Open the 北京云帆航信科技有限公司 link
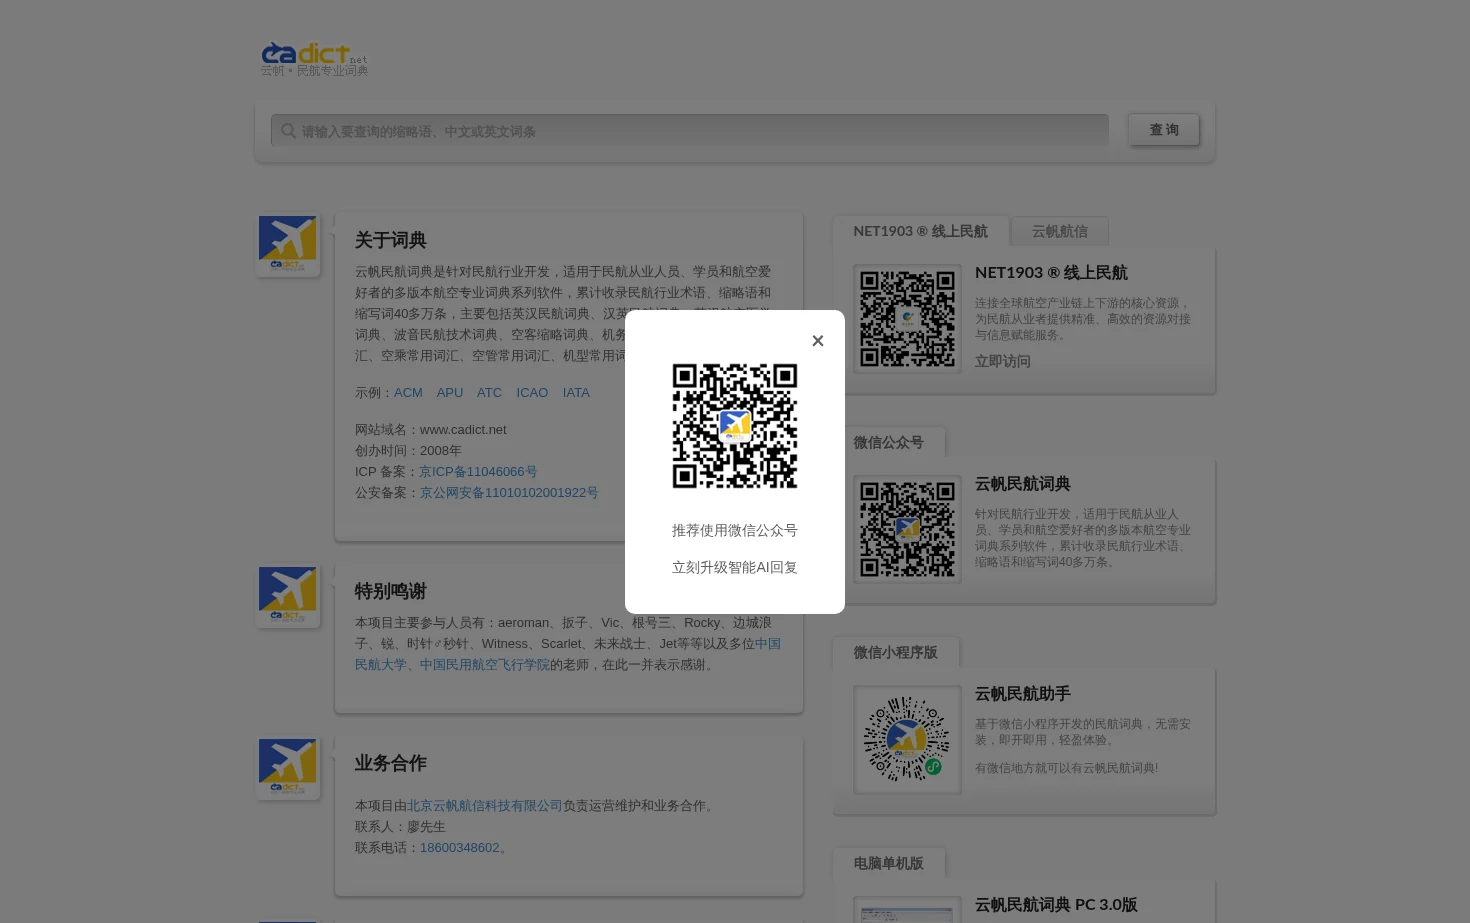 484,806
